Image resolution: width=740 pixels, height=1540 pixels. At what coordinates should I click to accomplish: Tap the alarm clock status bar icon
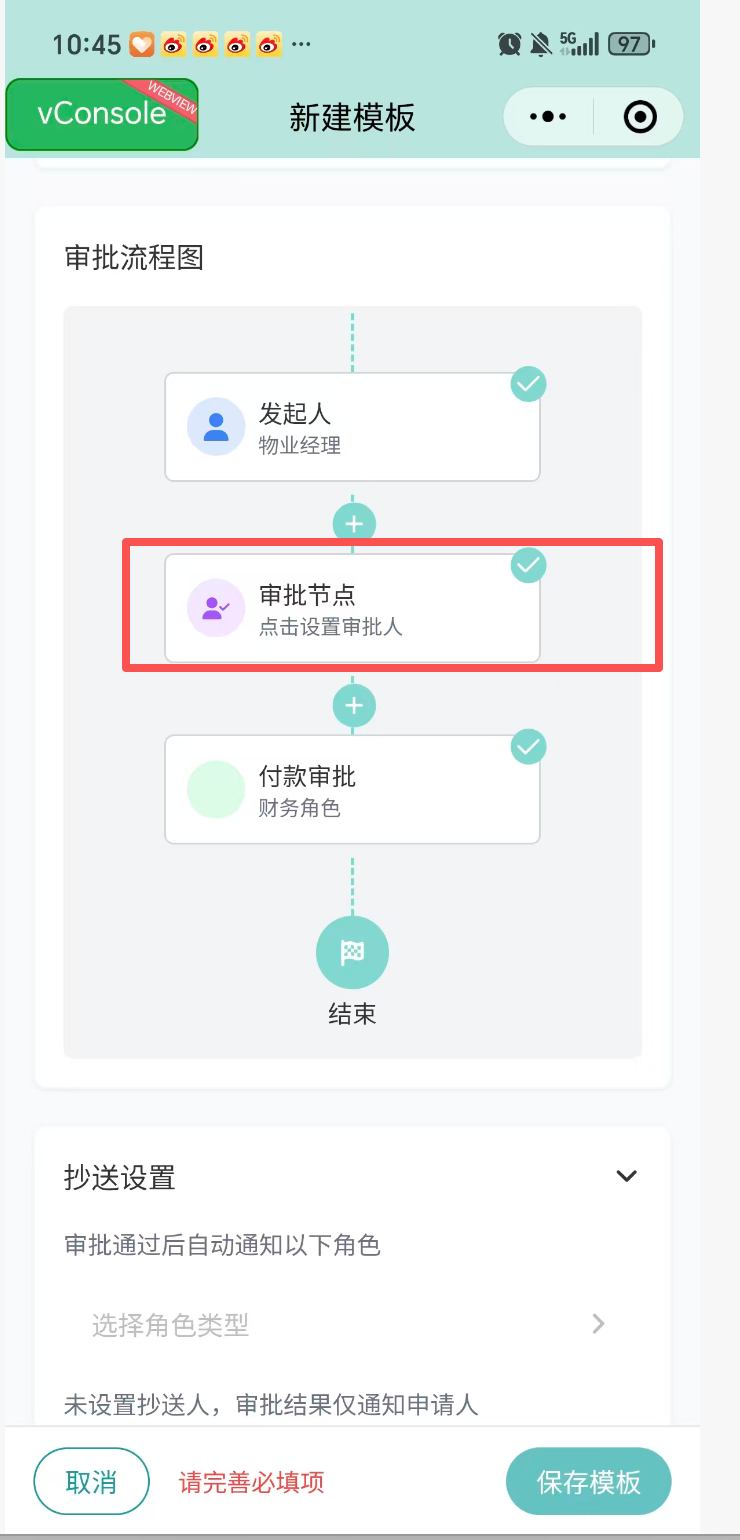[510, 44]
